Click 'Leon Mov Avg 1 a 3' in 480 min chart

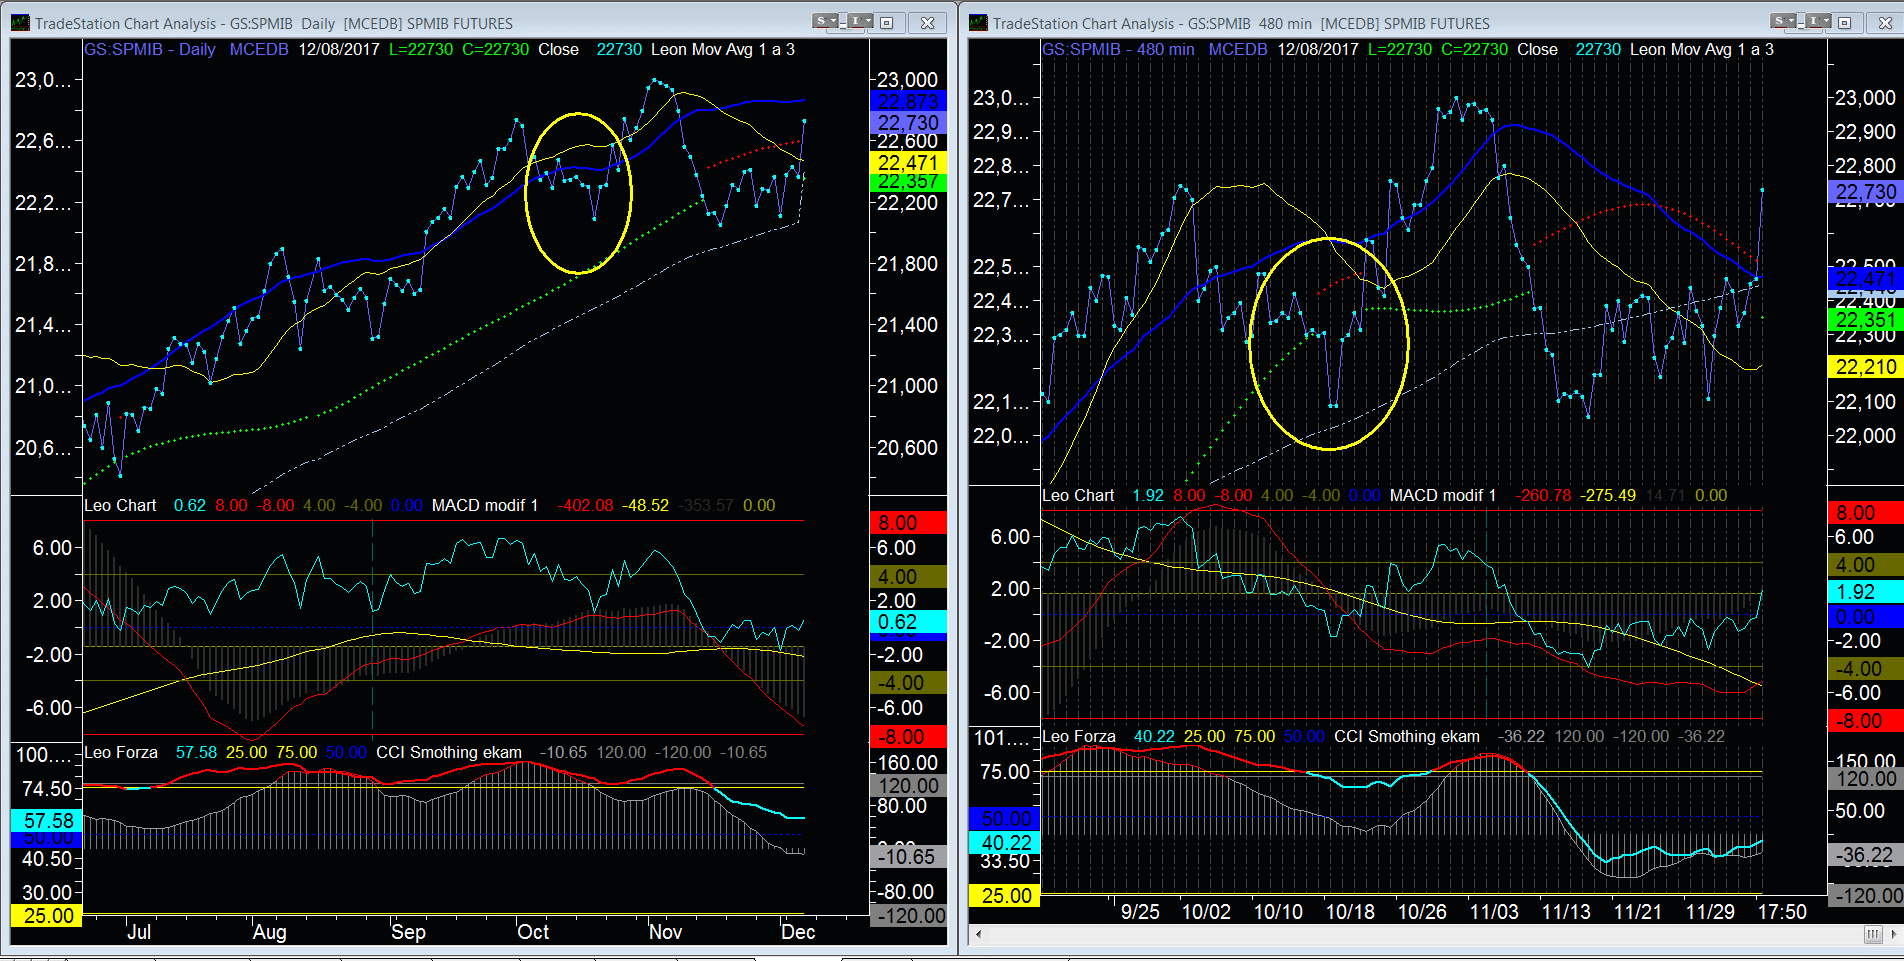coord(1702,49)
